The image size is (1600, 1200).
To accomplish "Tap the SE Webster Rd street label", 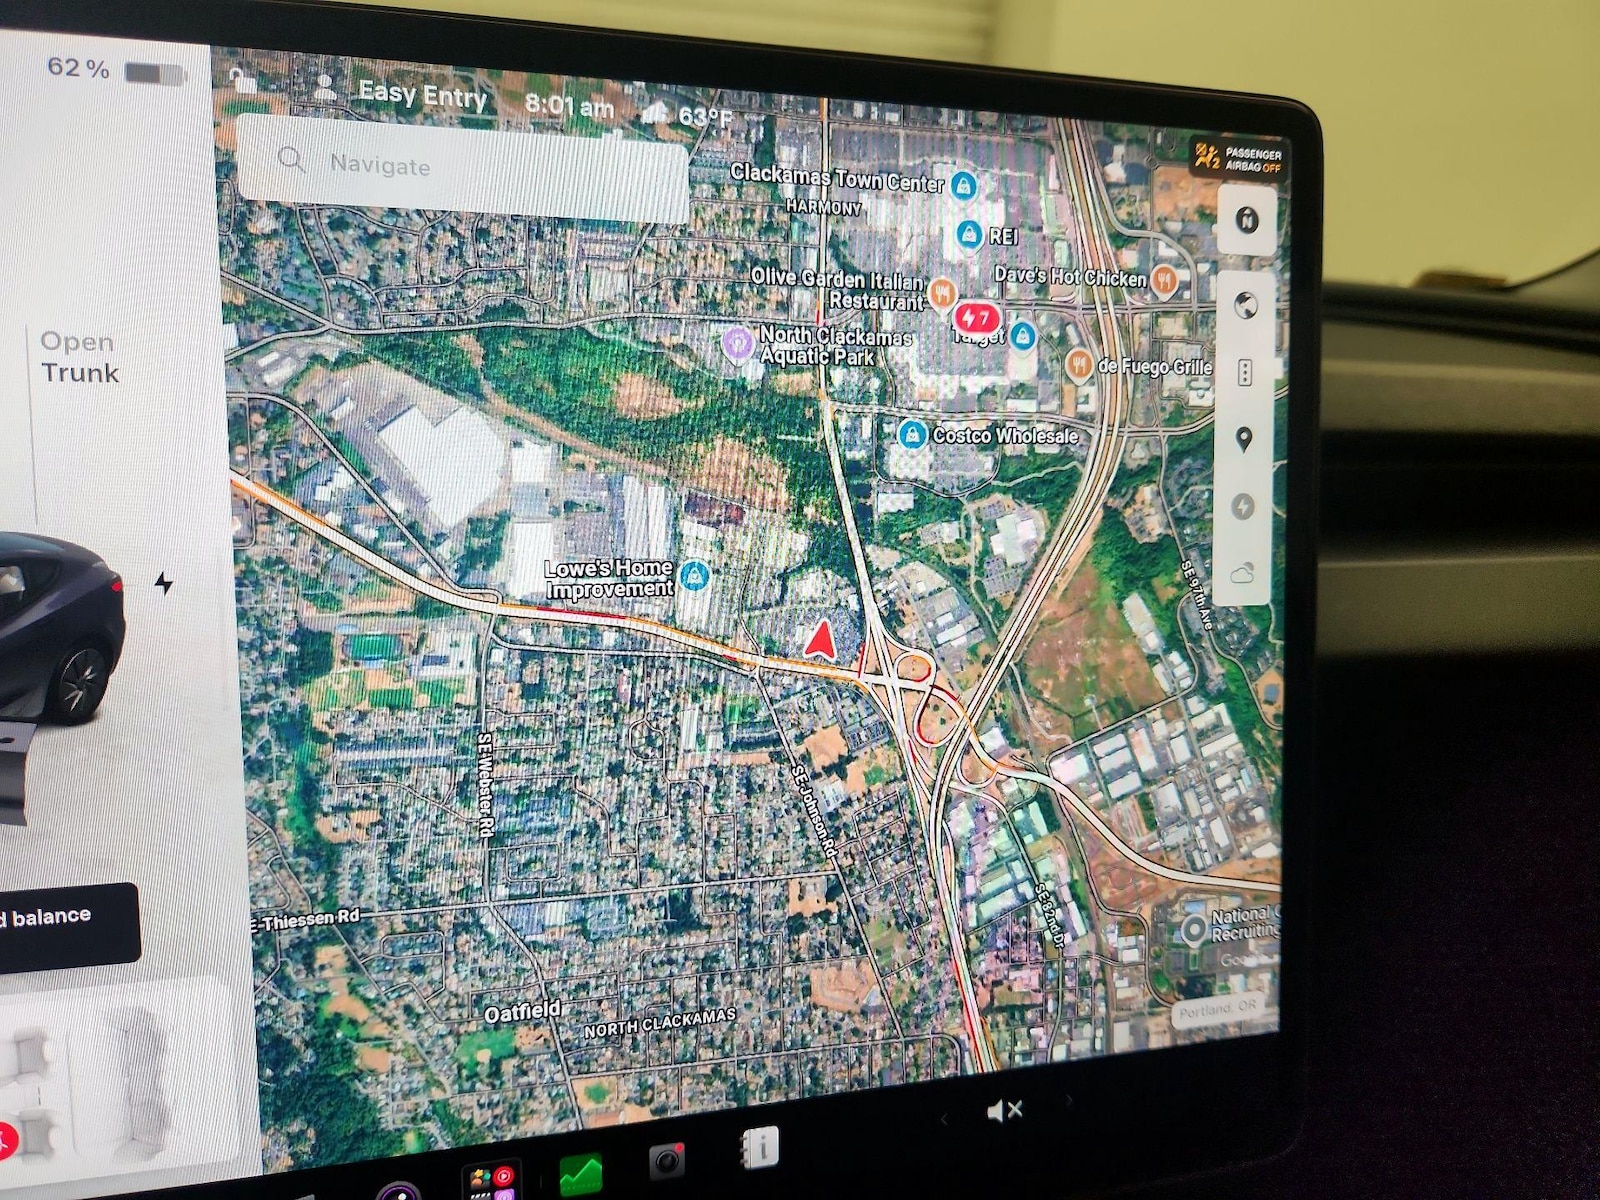I will pos(485,783).
